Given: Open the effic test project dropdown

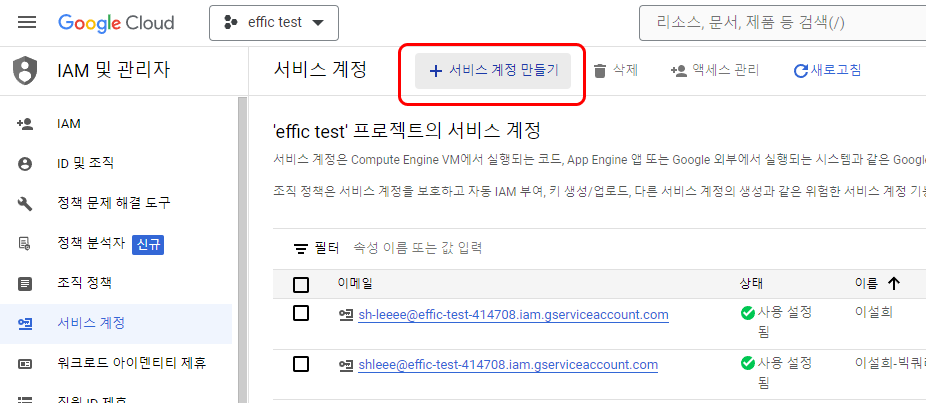Looking at the screenshot, I should click(x=274, y=23).
